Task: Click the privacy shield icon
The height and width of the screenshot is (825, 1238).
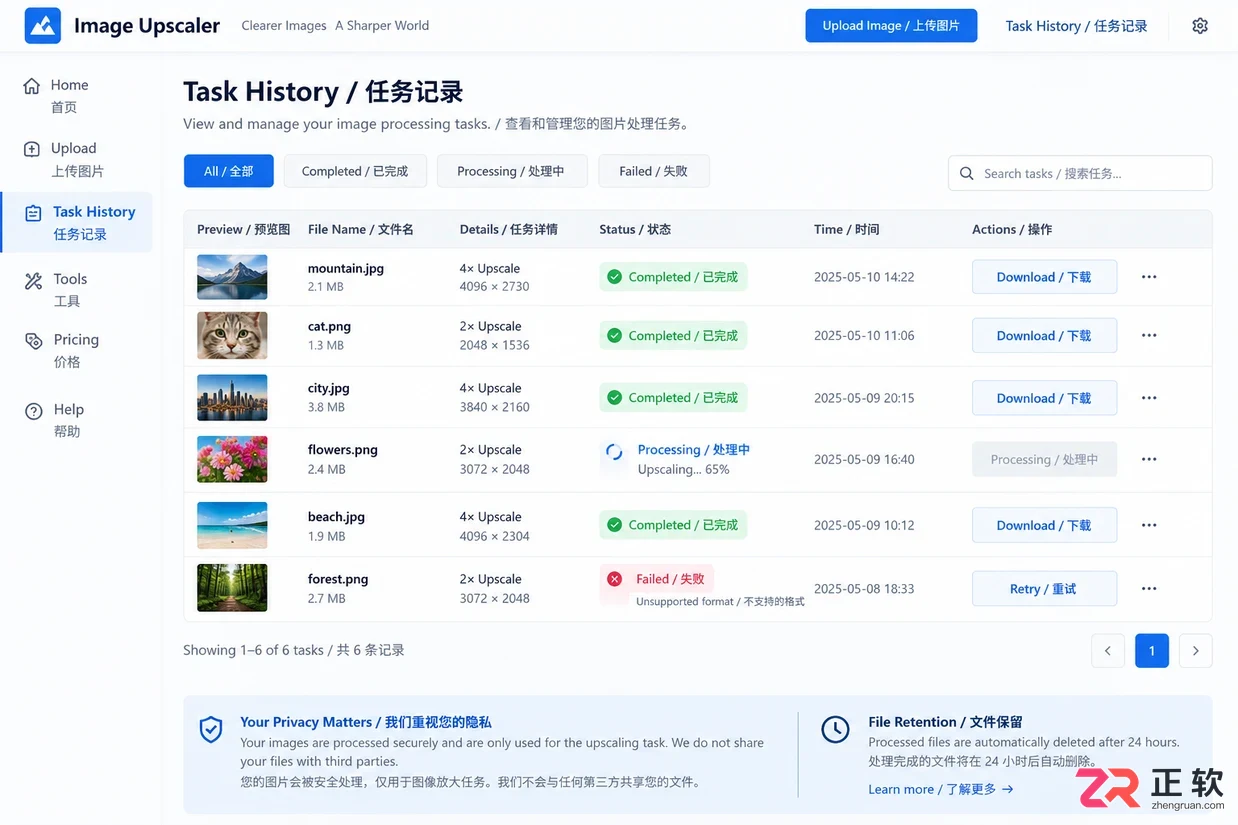Action: 211,730
